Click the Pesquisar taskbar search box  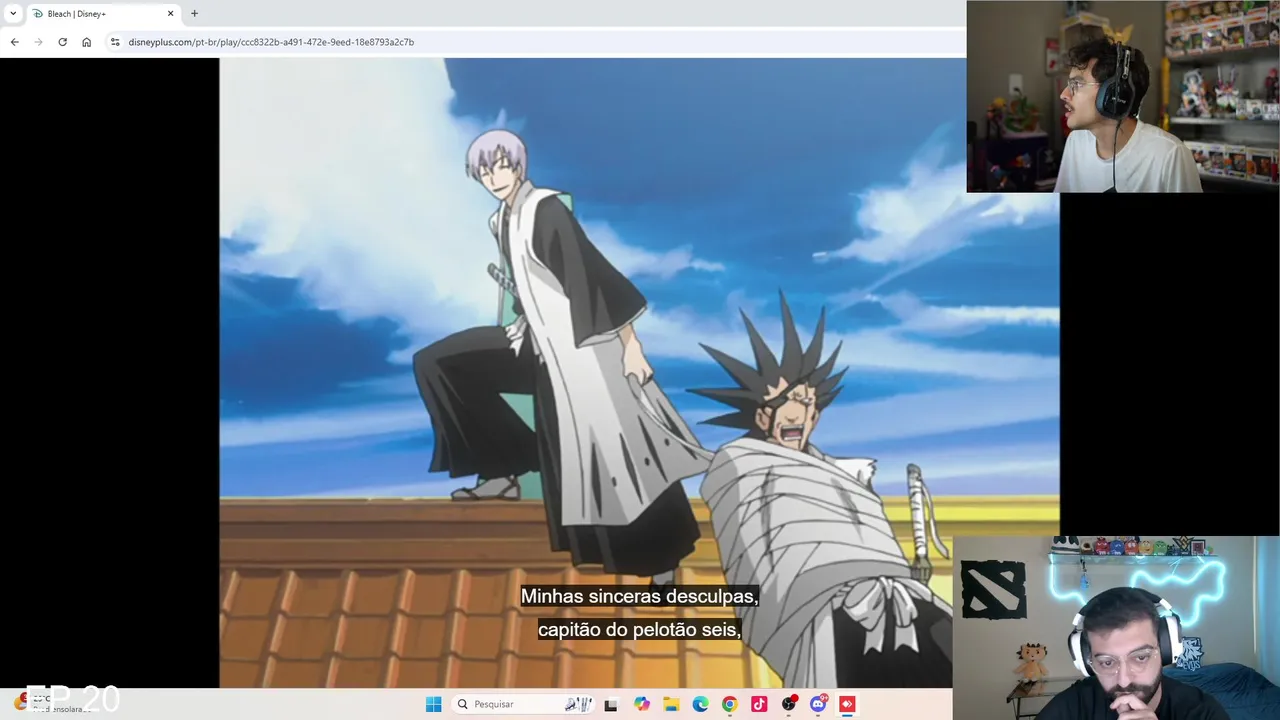pyautogui.click(x=522, y=704)
